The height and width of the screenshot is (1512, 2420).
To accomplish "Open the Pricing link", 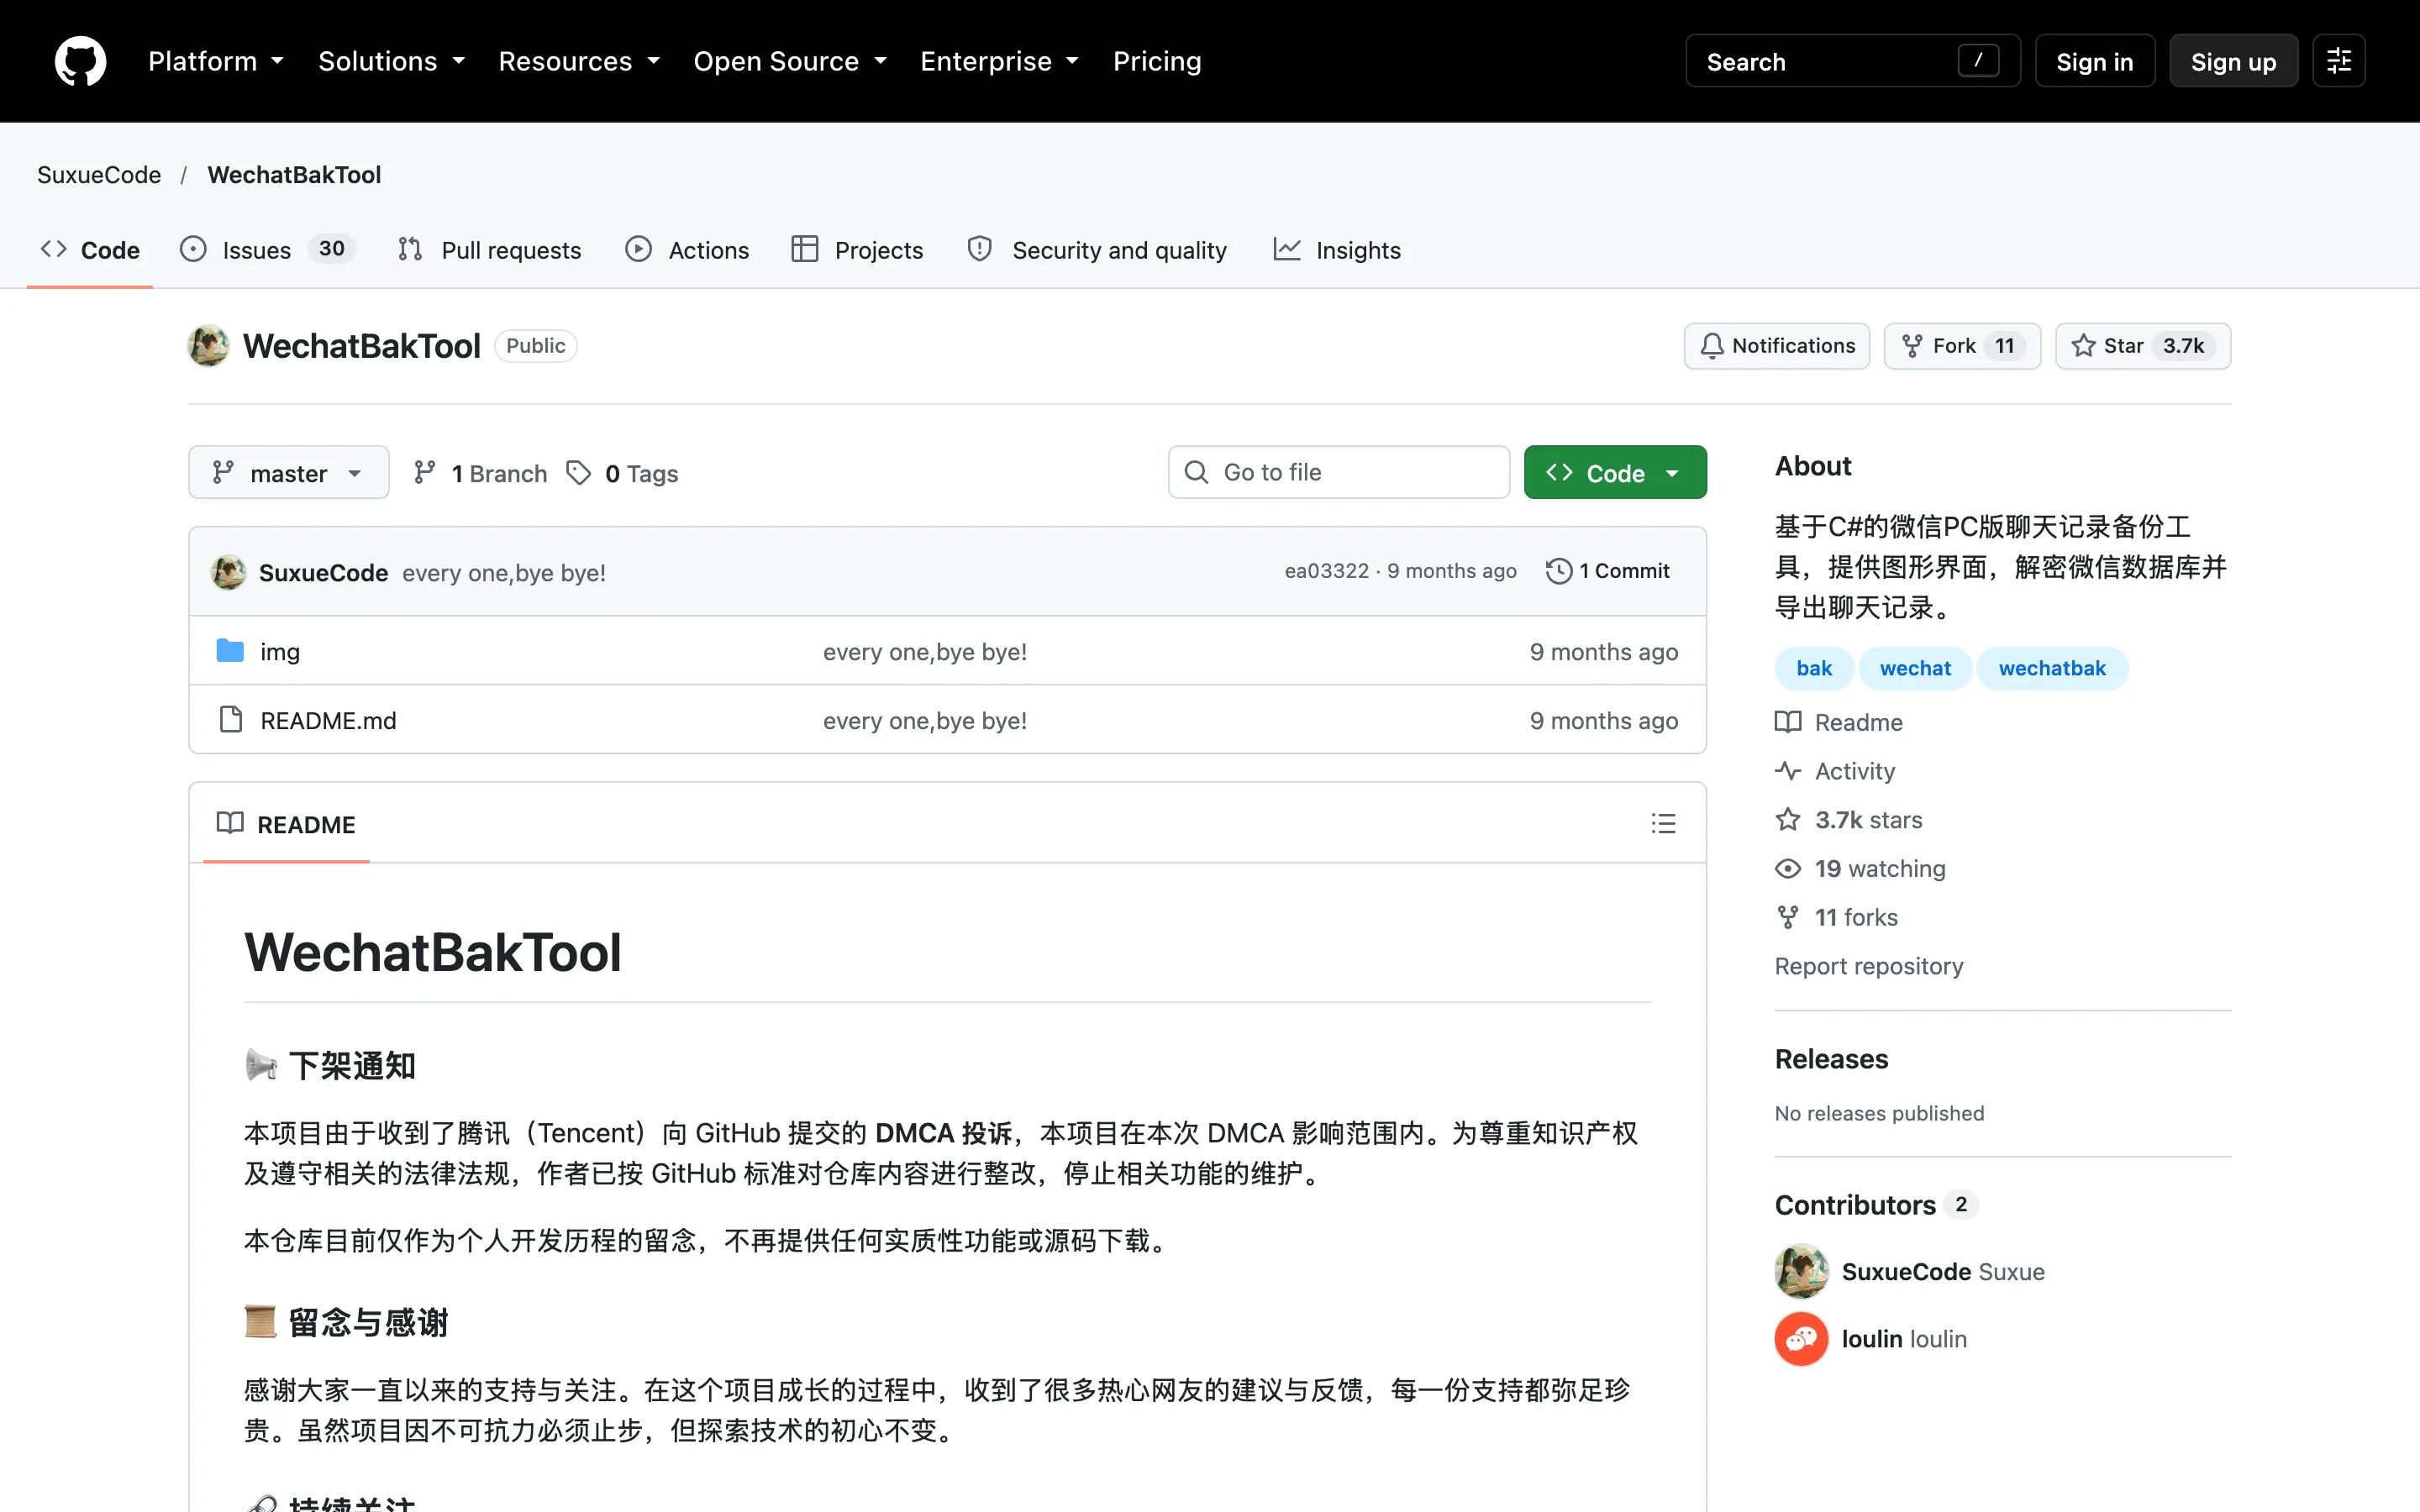I will (1157, 61).
